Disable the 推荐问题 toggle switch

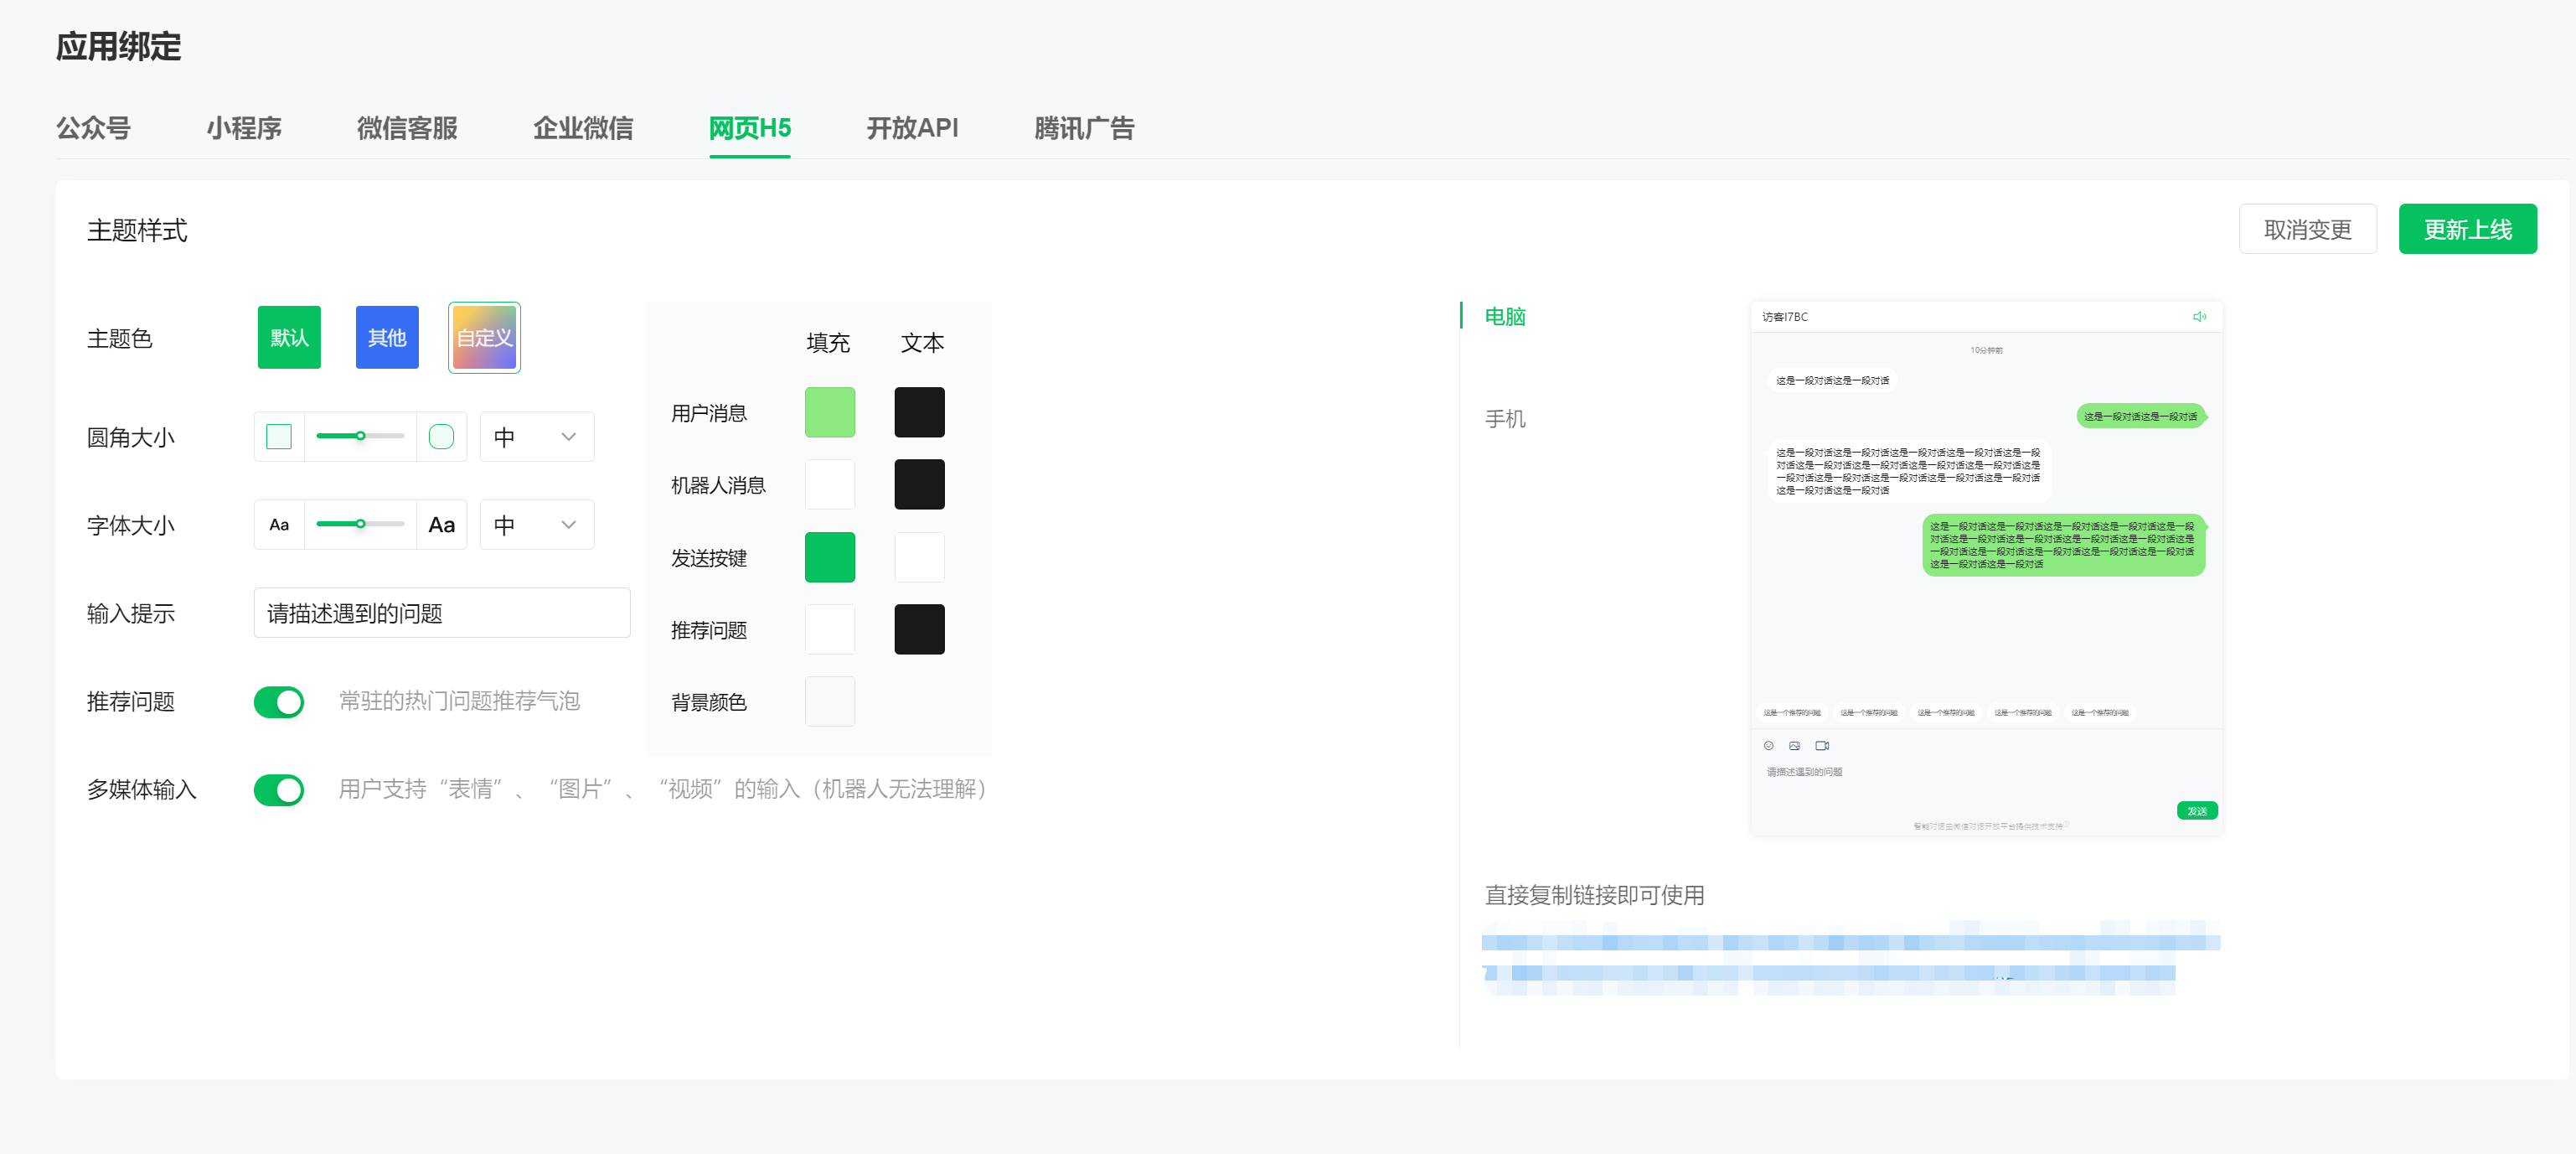coord(279,702)
